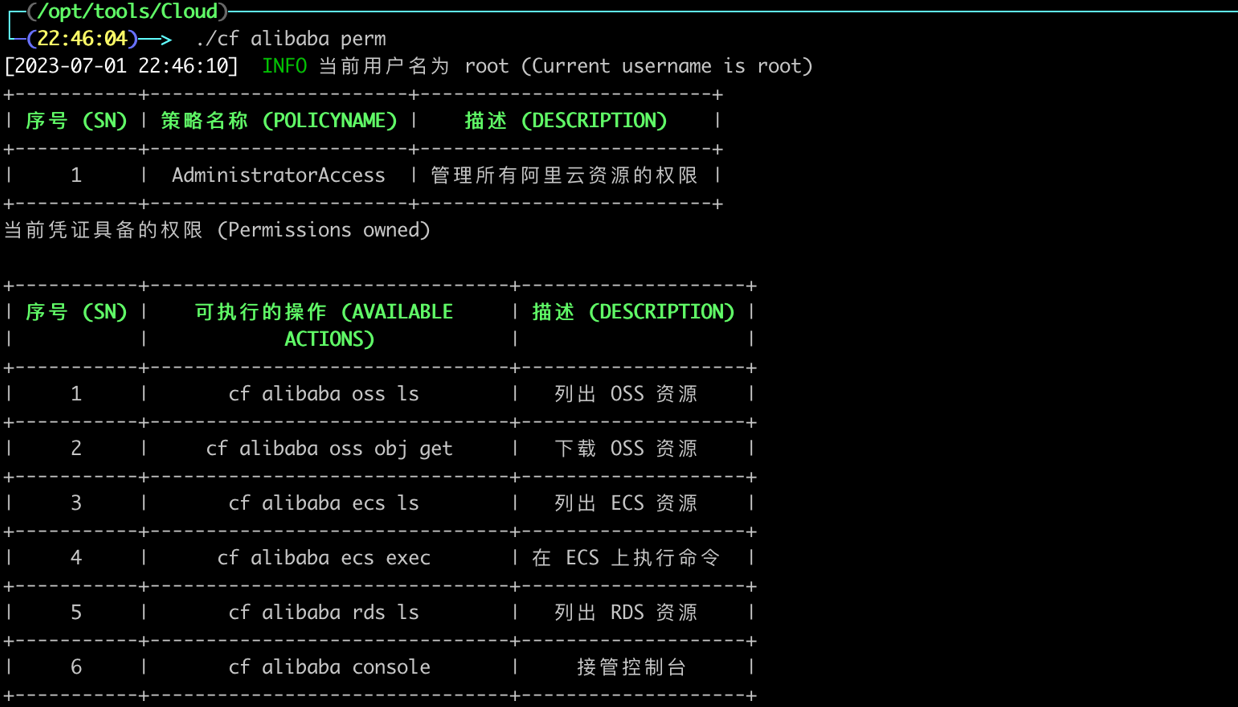1238x707 pixels.
Task: Click the actions table 描述 (DESCRIPTION) header
Action: click(634, 312)
